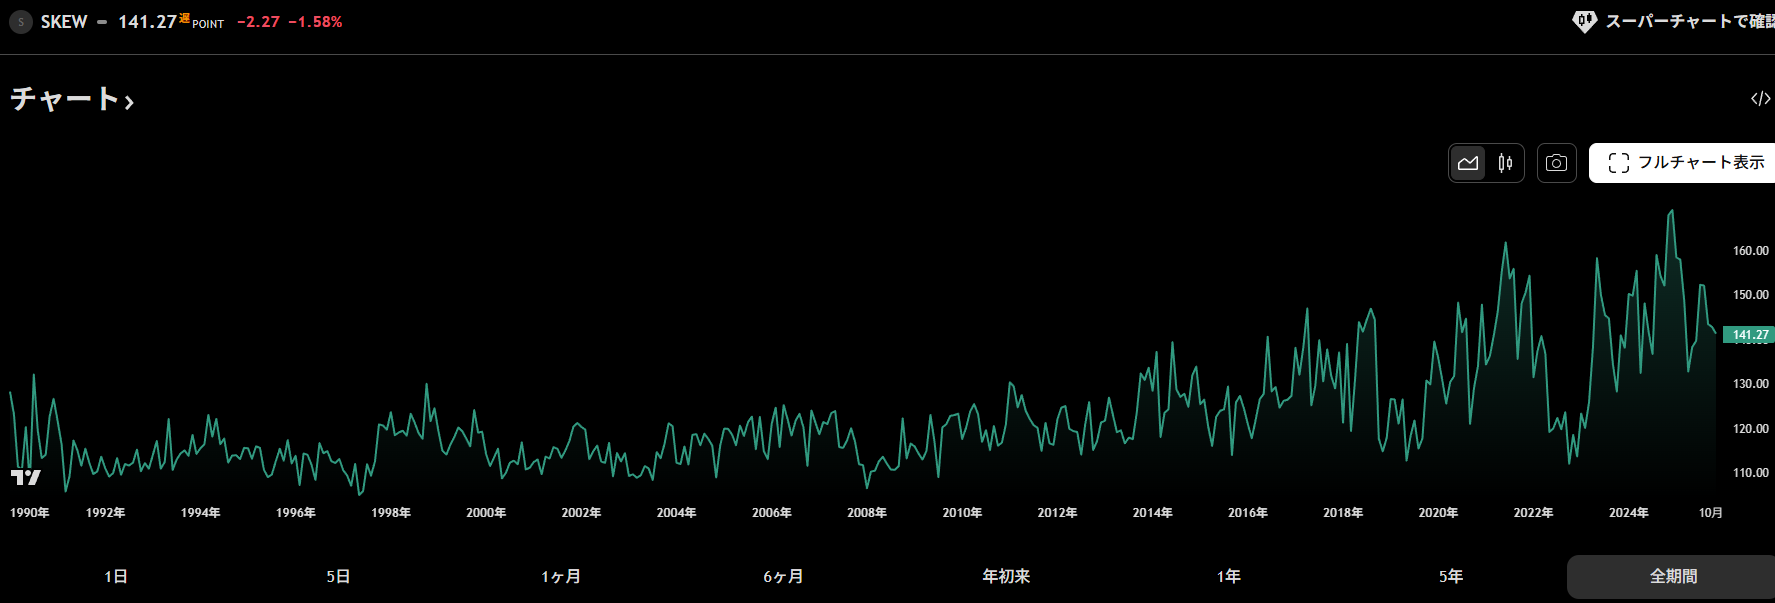Select the 全期間 time range
The image size is (1775, 603).
tap(1673, 577)
